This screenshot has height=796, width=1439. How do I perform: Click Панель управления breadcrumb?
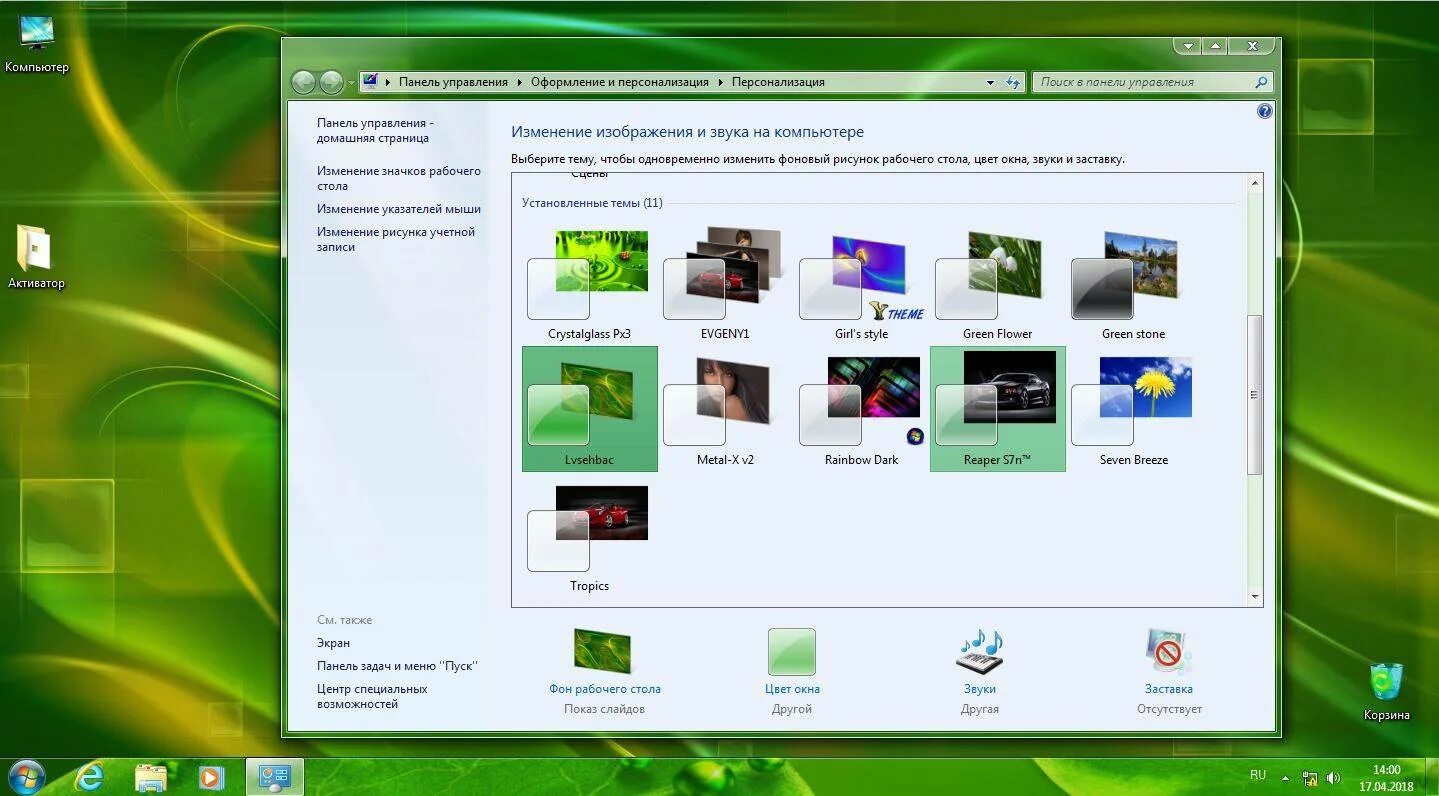point(453,82)
